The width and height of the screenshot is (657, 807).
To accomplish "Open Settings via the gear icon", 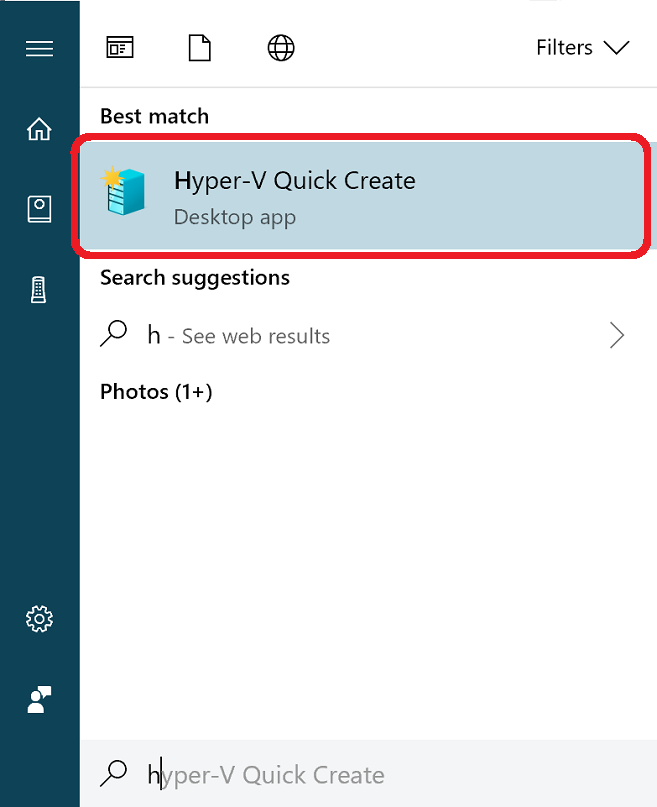I will pos(39,618).
